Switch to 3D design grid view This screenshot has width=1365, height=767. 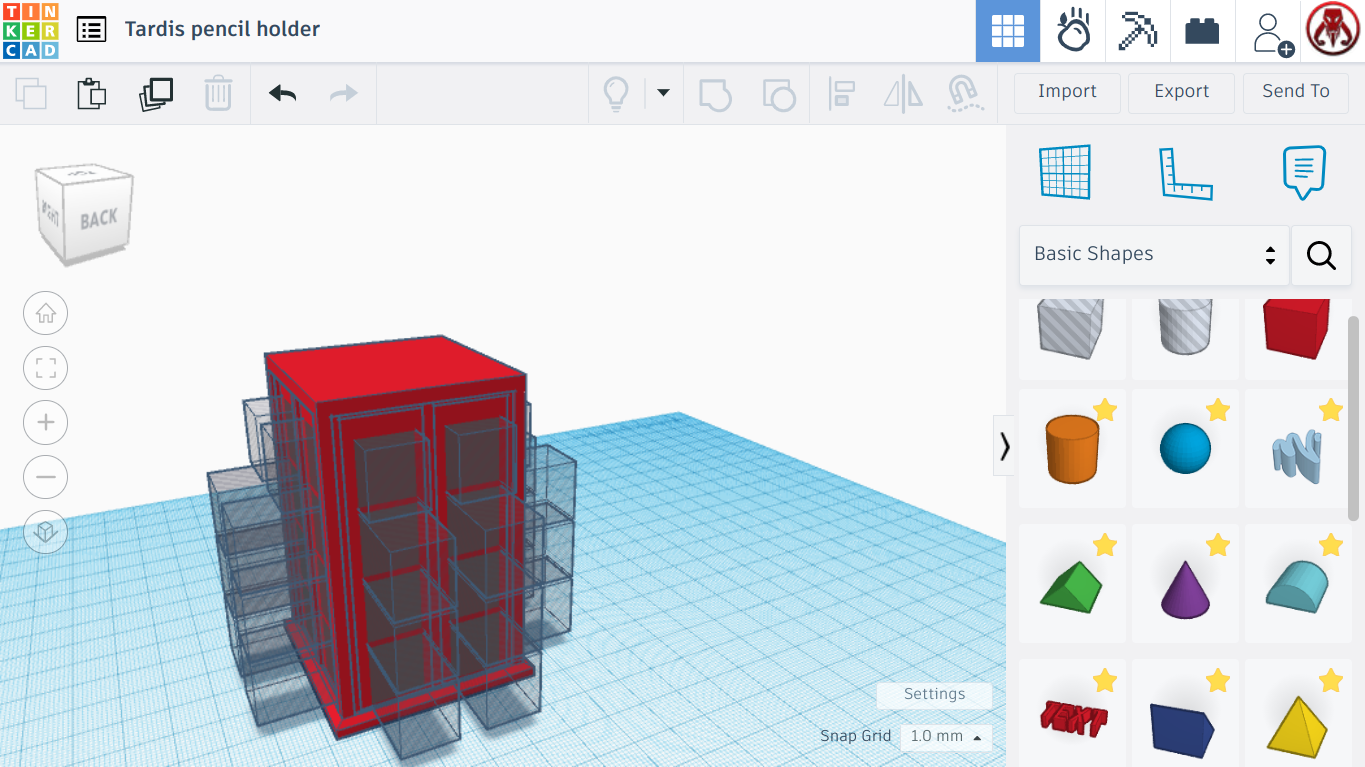click(x=1008, y=31)
